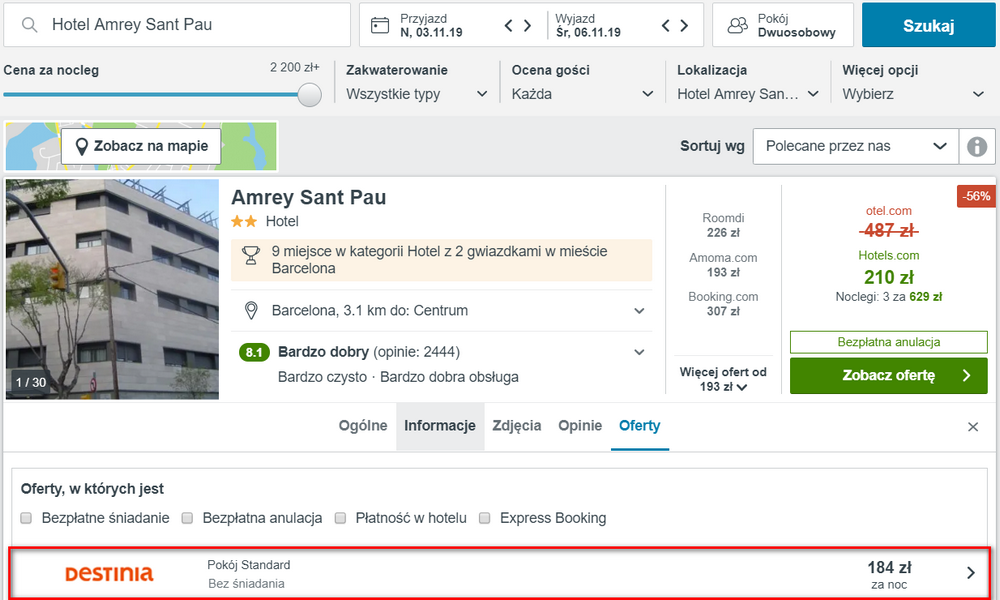Screen dimensions: 1000x600
Task: Enable Bezpłatne śniadanie filter checkbox
Action: (x=26, y=518)
